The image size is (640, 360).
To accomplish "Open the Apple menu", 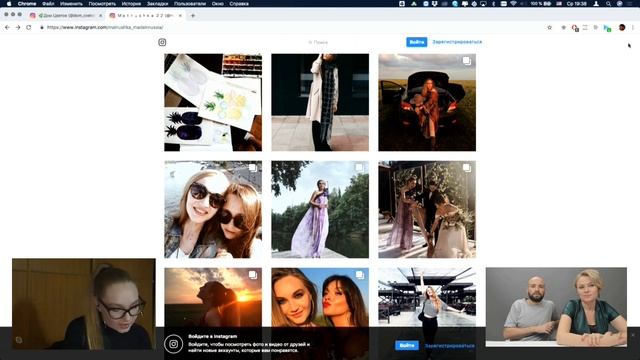I will 9,4.
